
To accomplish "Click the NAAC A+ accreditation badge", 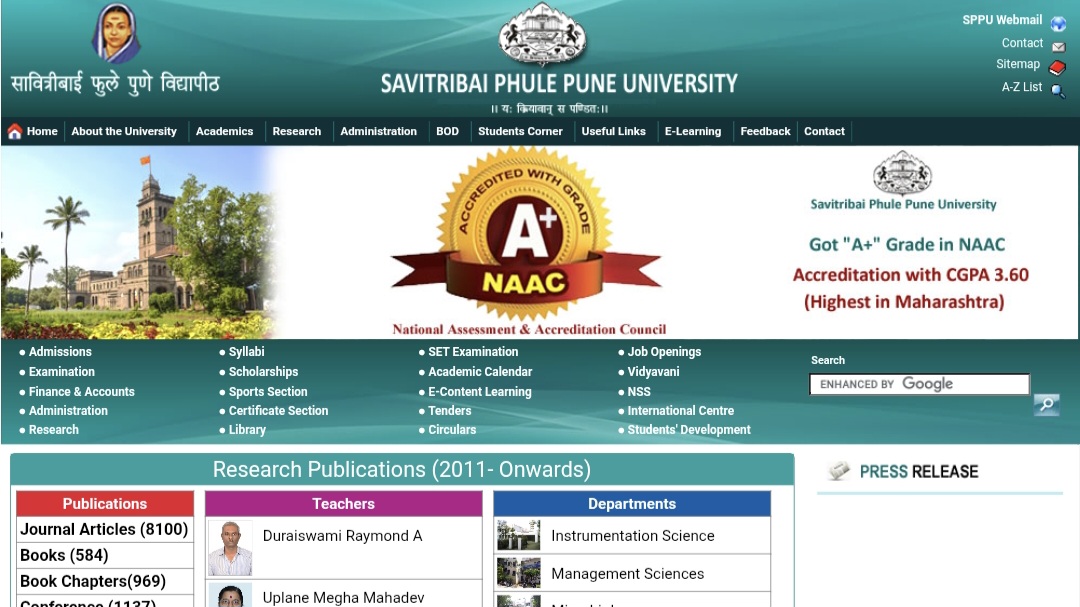I will coord(526,234).
